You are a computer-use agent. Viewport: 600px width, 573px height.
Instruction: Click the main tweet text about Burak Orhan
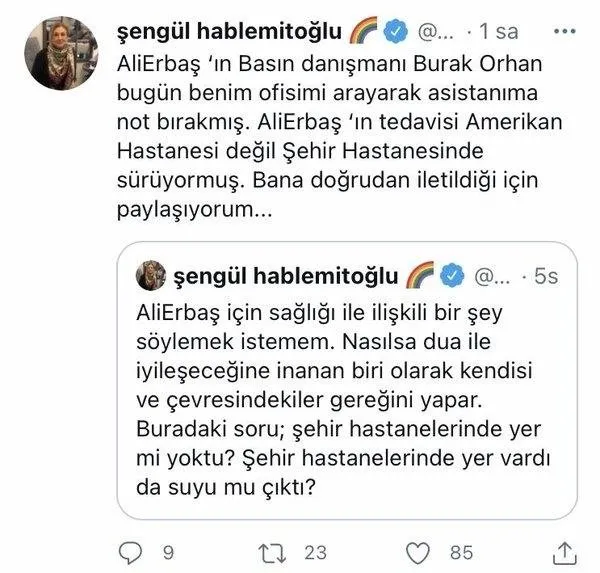(x=339, y=137)
